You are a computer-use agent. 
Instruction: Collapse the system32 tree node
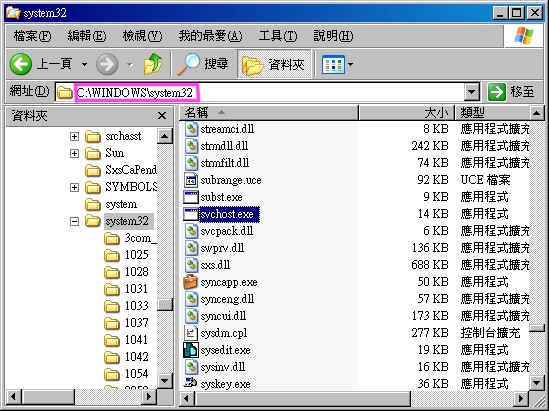(74, 221)
